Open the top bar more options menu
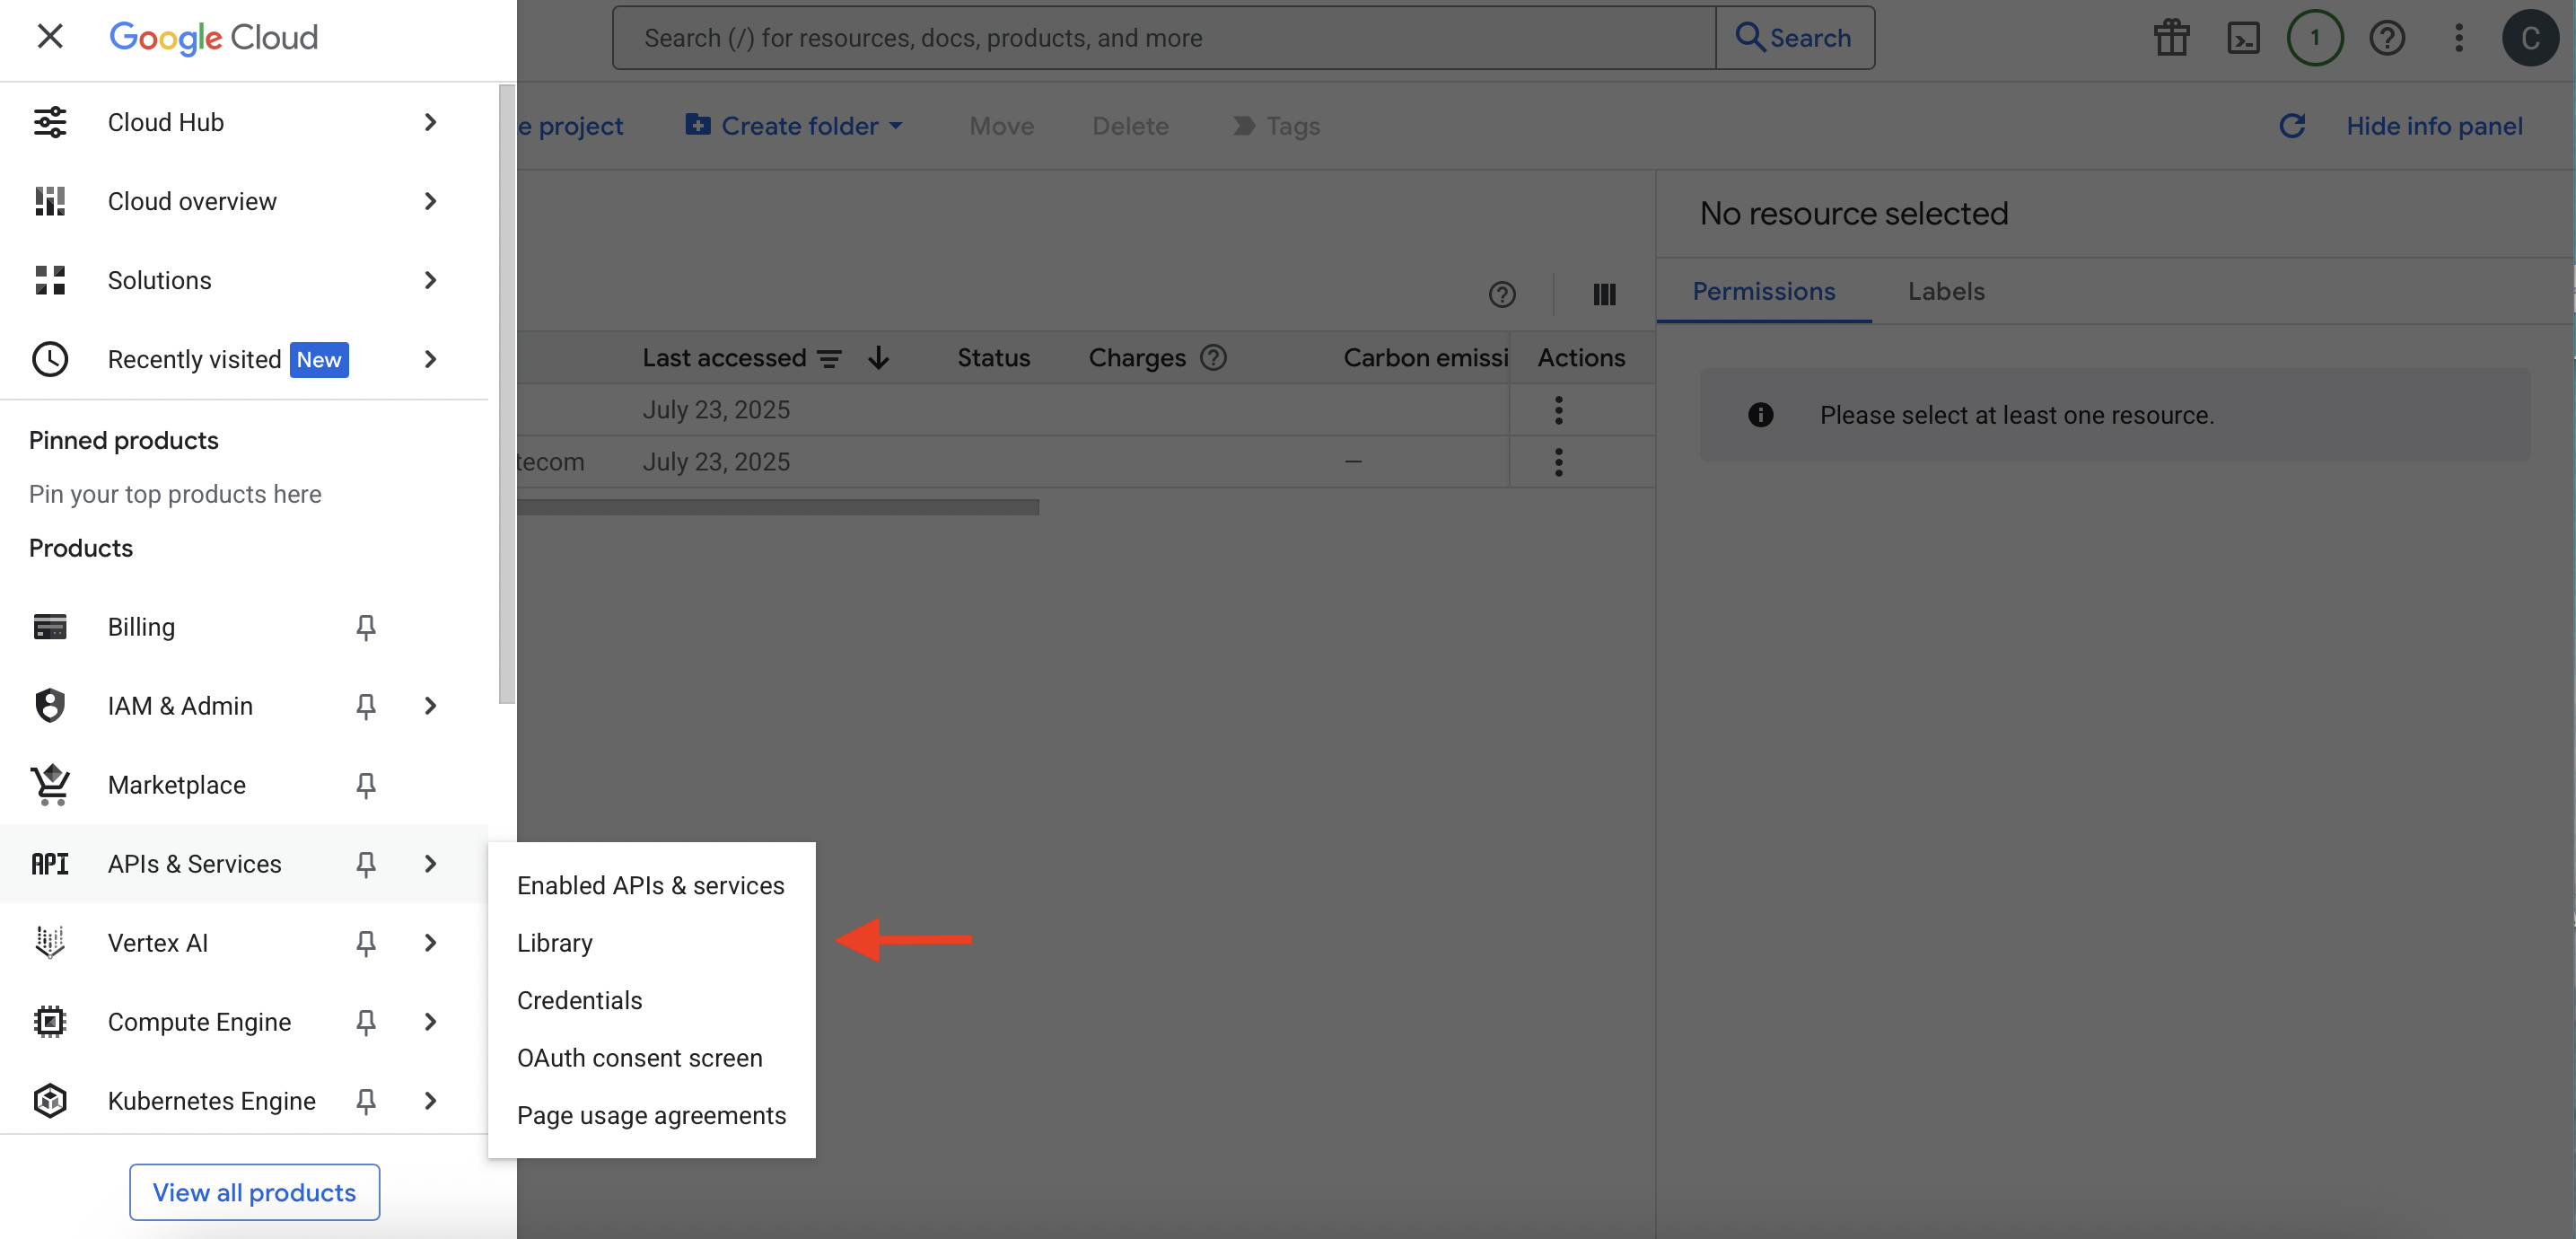Viewport: 2576px width, 1239px height. tap(2459, 38)
